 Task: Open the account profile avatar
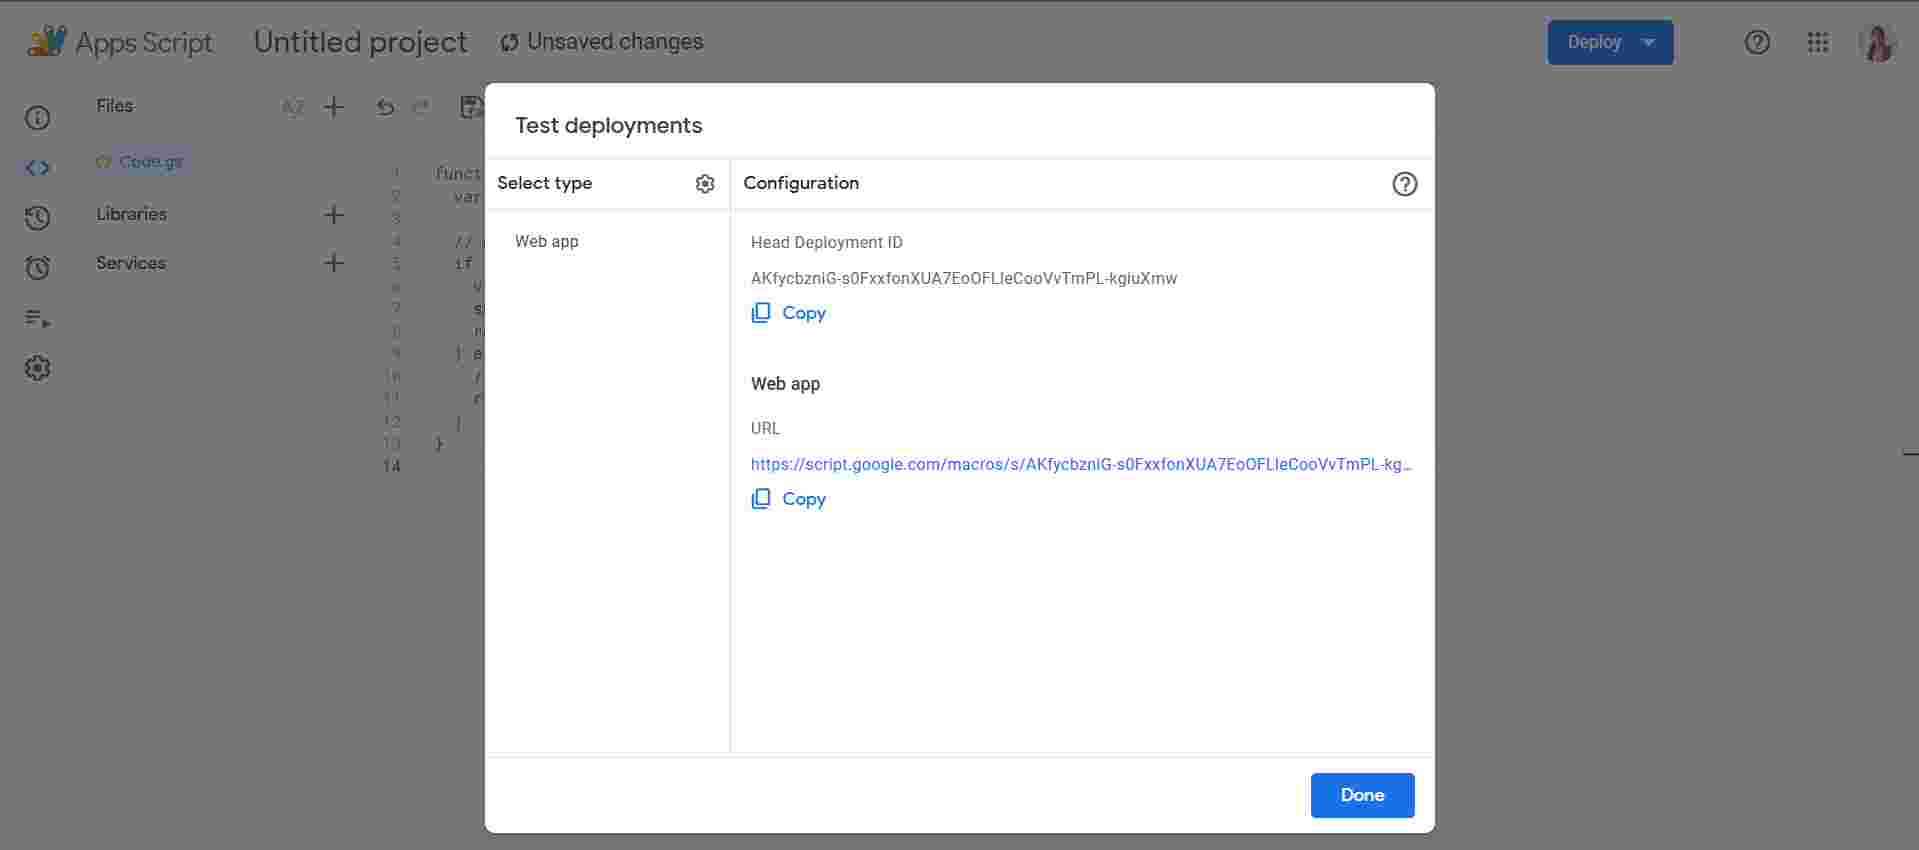click(1877, 42)
